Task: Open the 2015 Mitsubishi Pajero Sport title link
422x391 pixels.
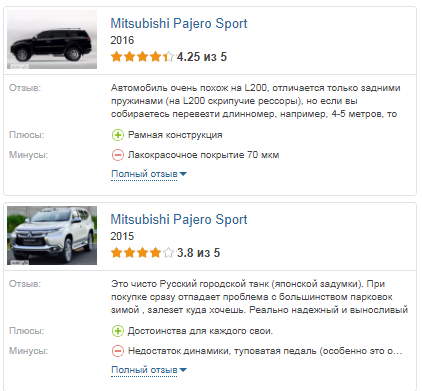Action: point(179,220)
